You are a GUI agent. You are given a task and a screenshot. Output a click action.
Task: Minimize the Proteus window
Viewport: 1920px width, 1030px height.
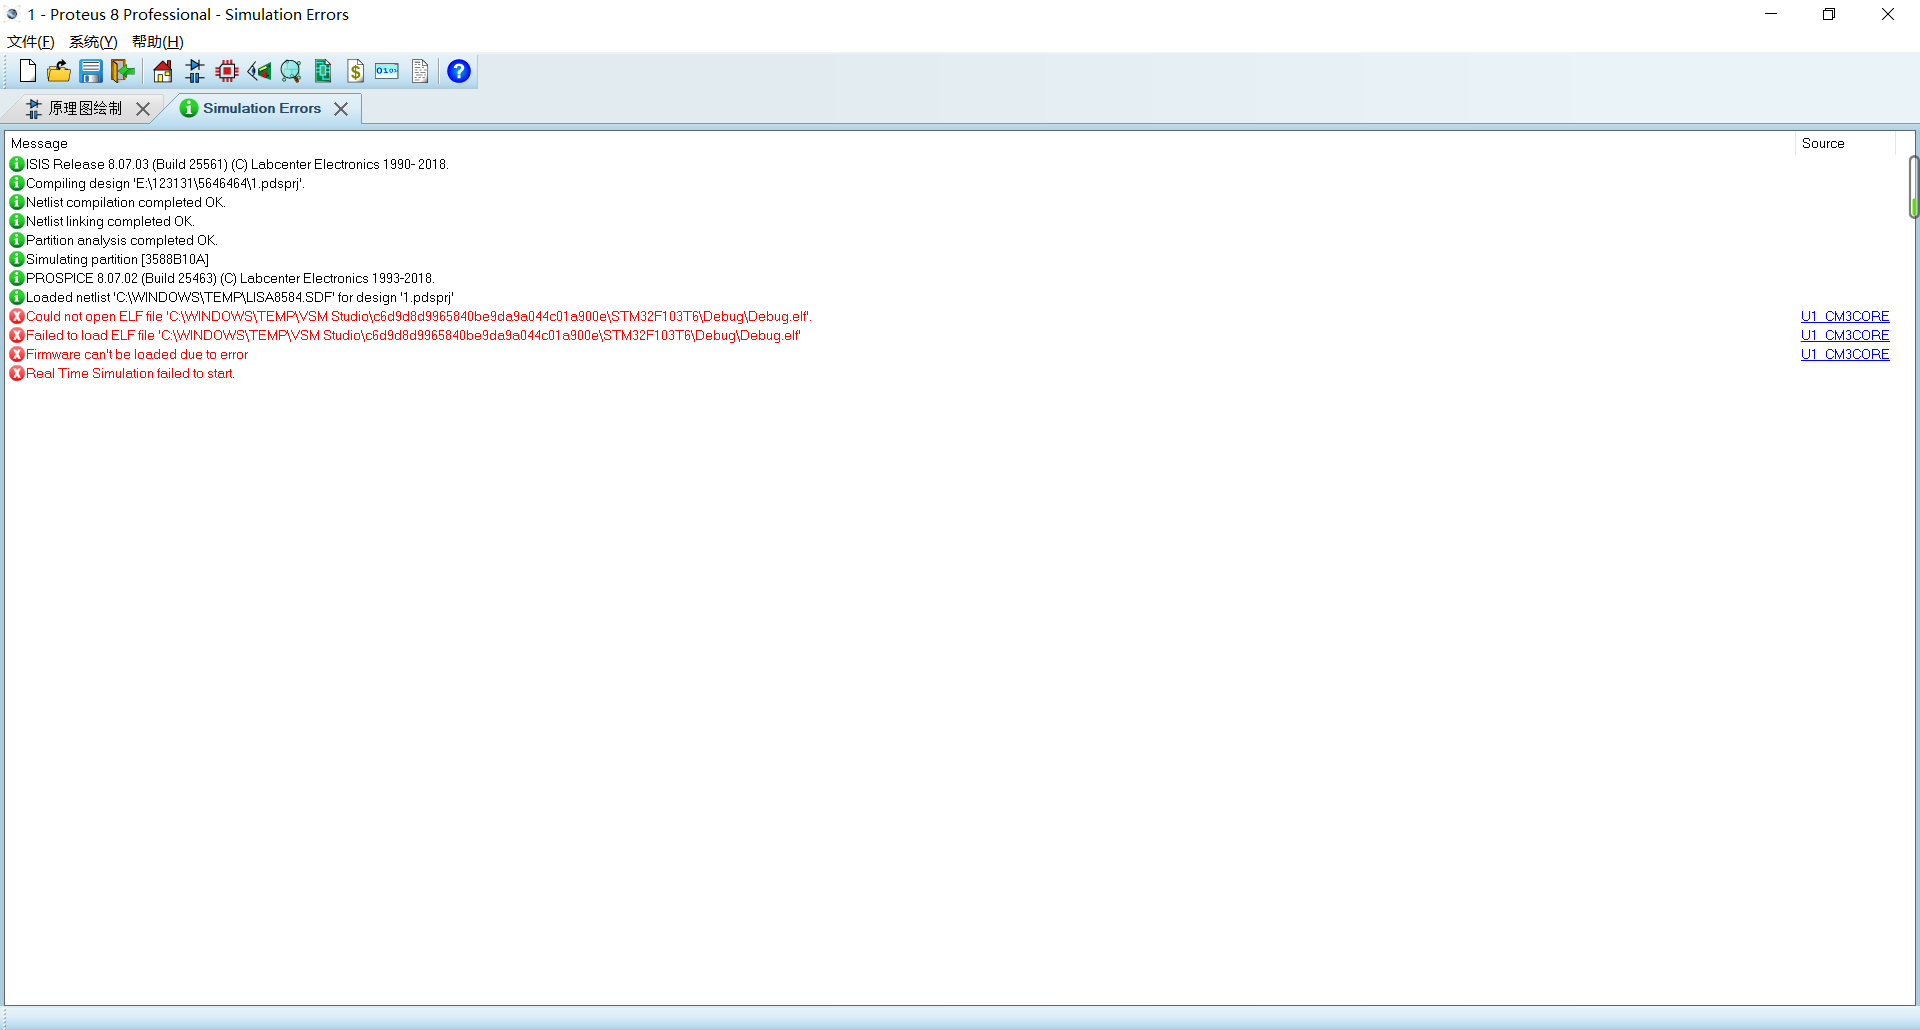pyautogui.click(x=1771, y=14)
